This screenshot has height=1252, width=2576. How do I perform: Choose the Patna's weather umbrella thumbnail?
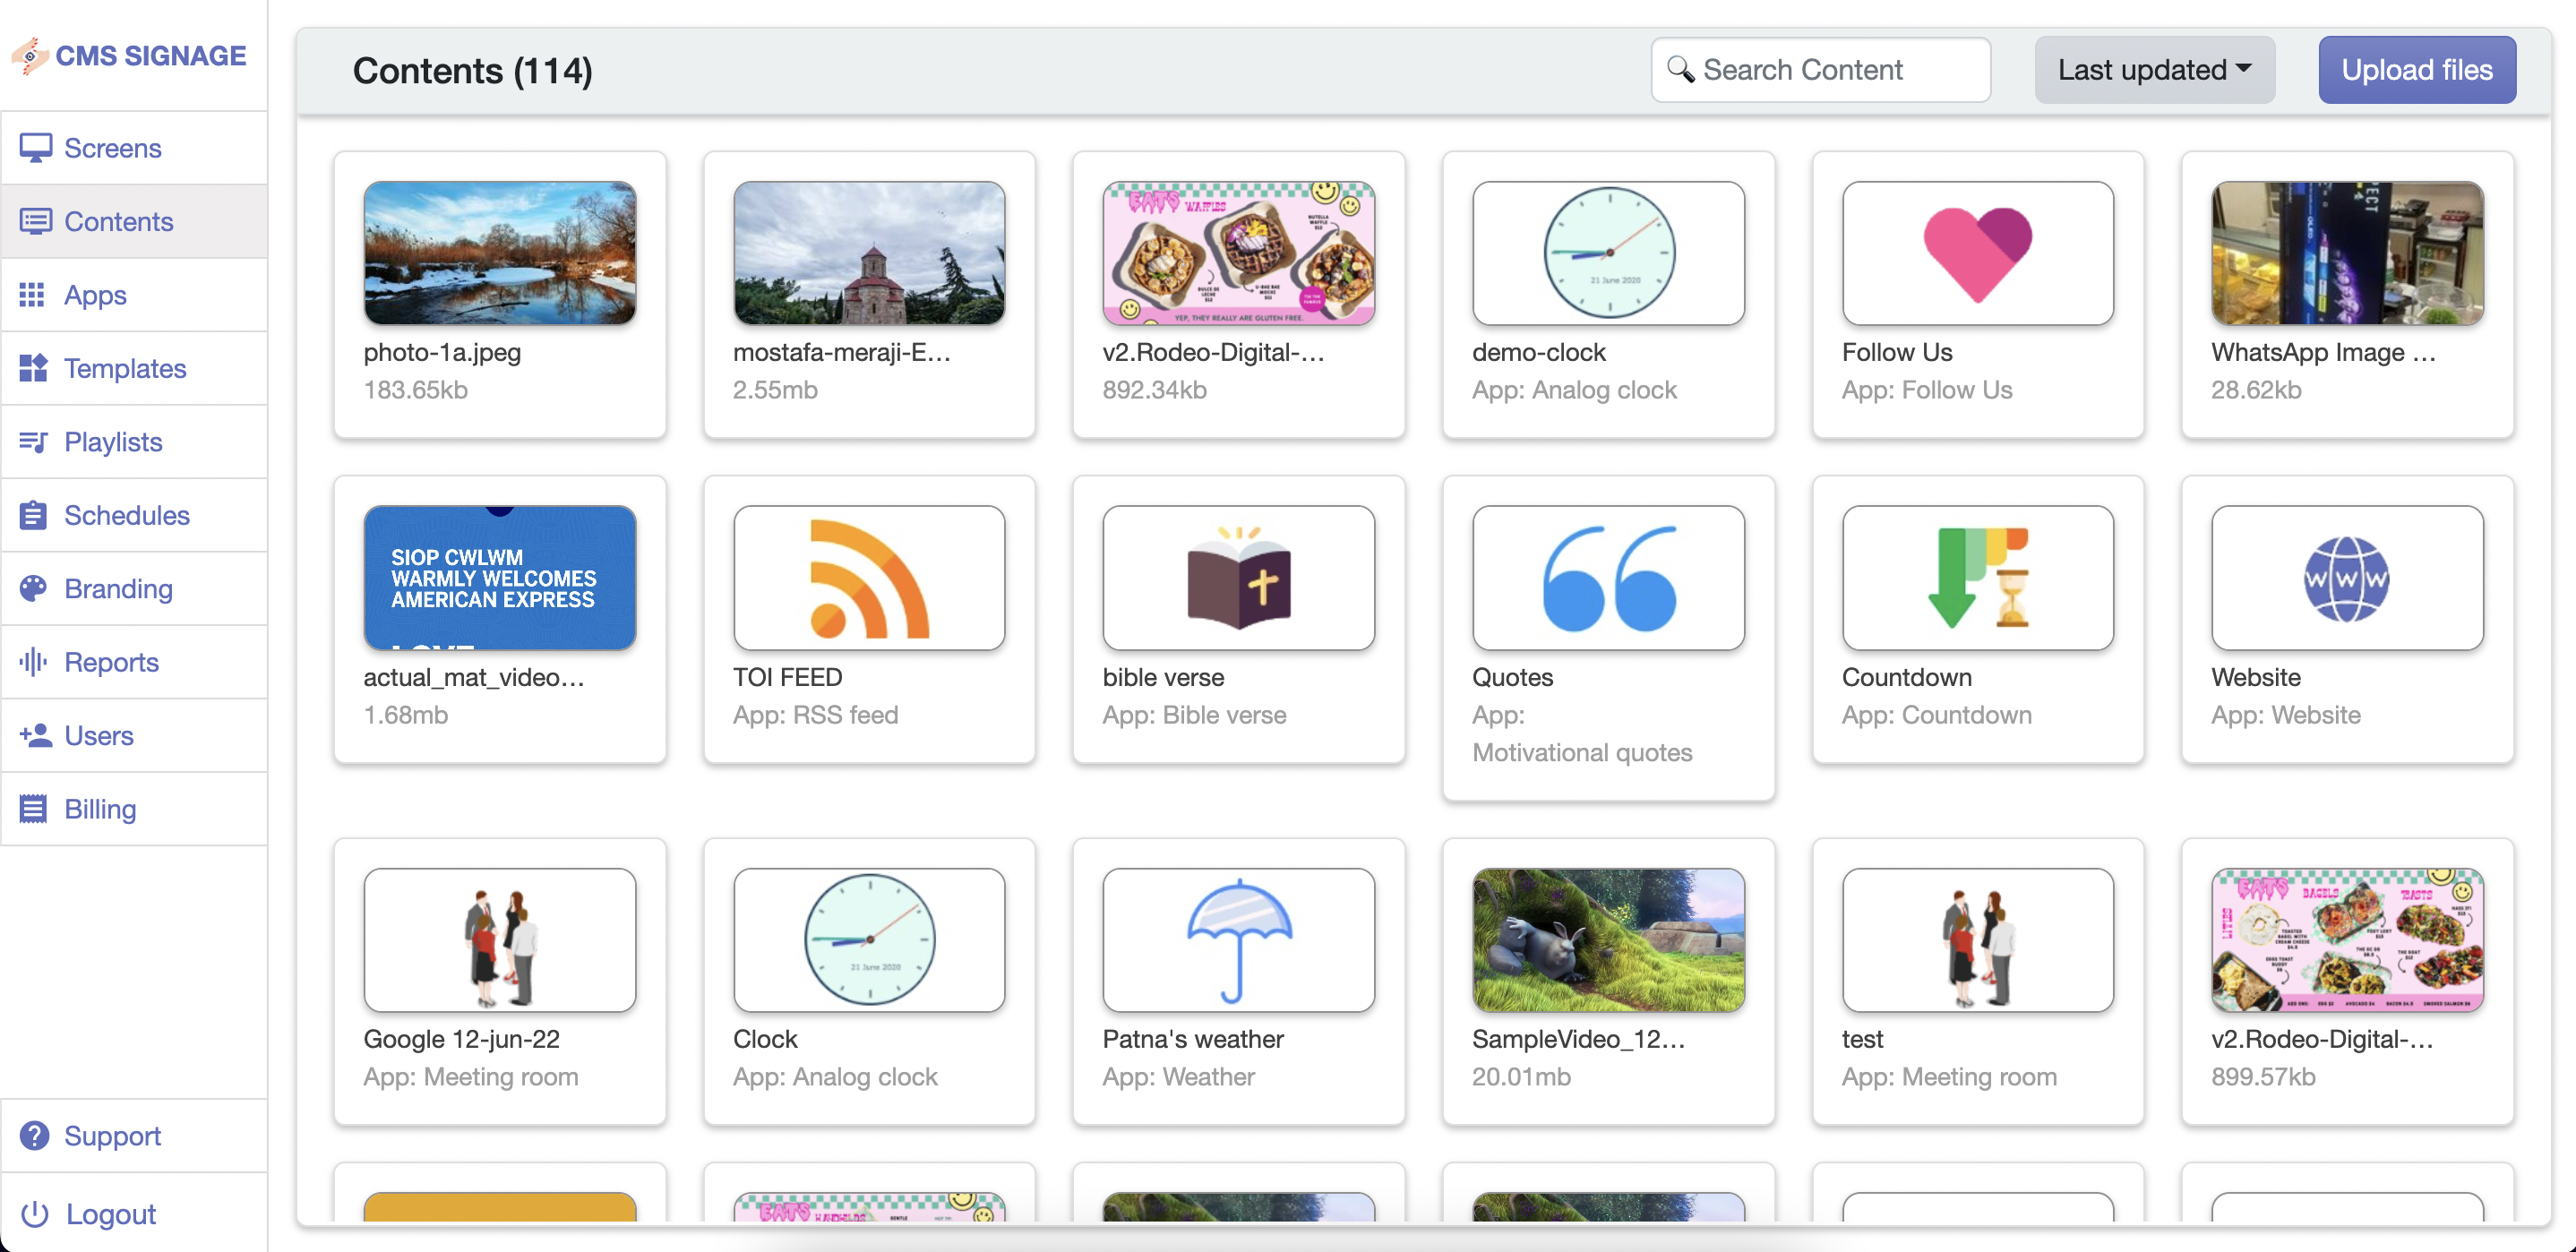click(1238, 940)
